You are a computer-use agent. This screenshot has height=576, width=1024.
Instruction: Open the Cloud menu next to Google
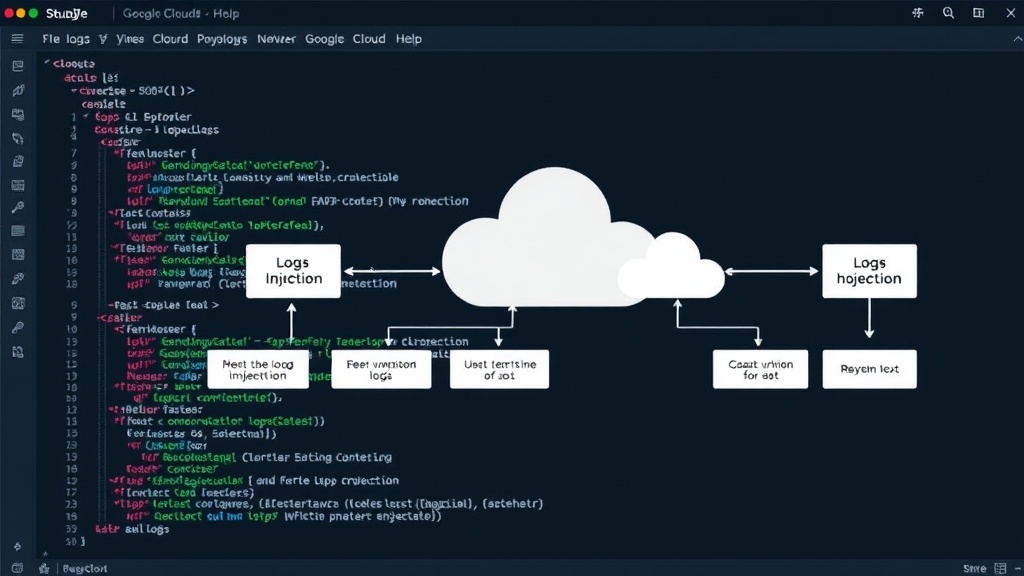tap(369, 39)
